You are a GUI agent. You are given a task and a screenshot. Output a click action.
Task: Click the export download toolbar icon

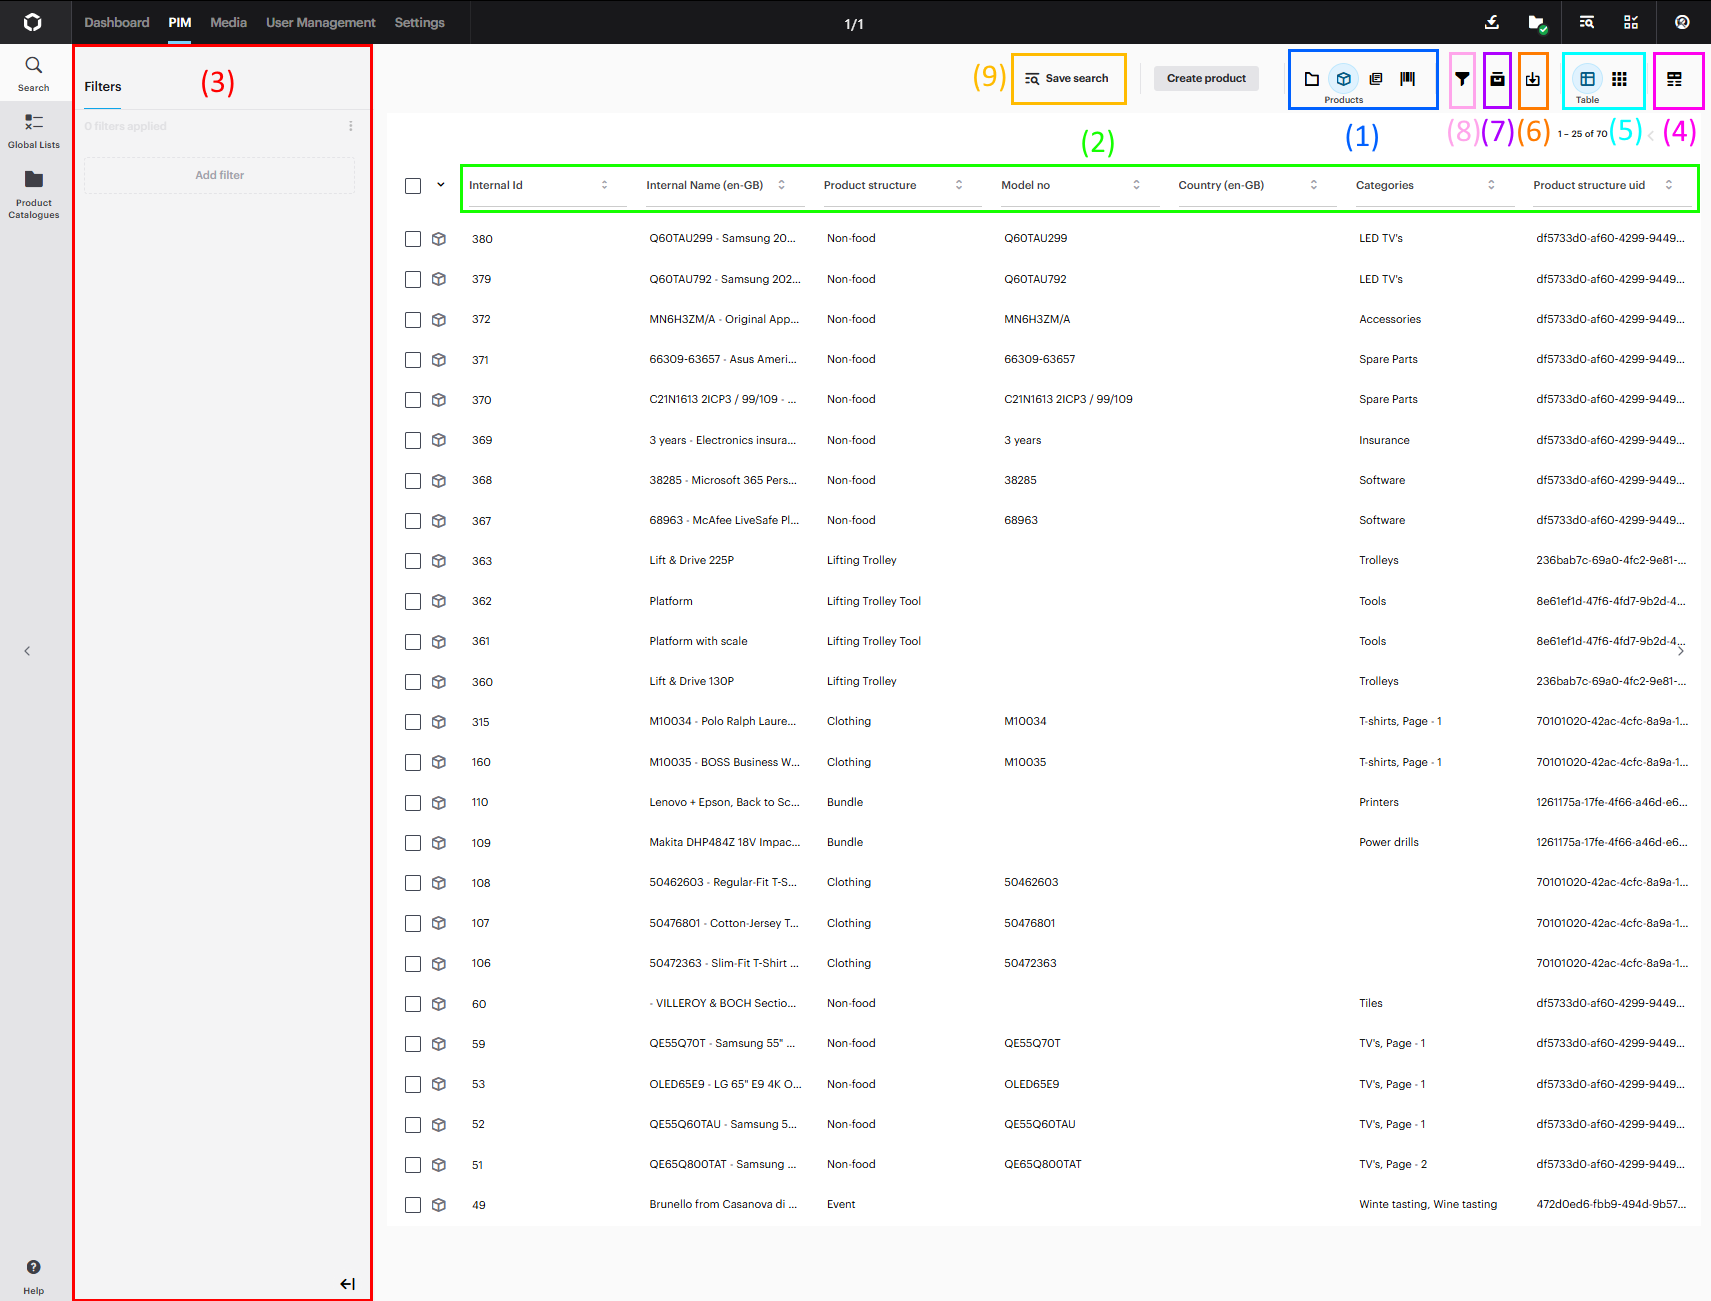tap(1532, 79)
